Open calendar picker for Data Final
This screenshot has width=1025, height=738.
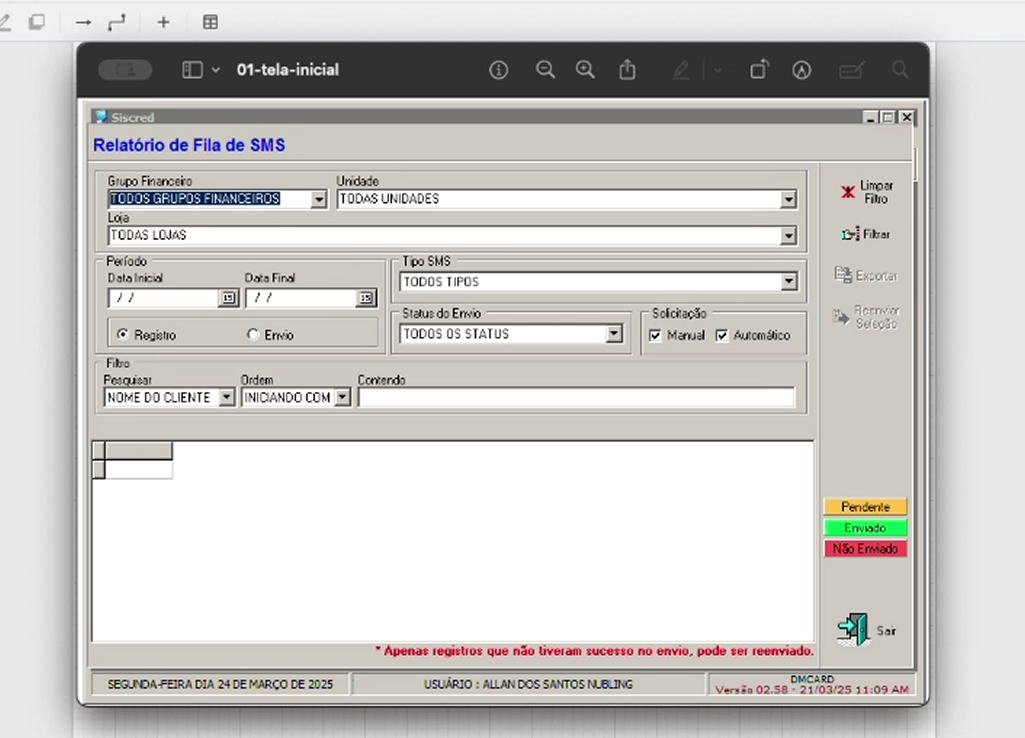pyautogui.click(x=365, y=298)
